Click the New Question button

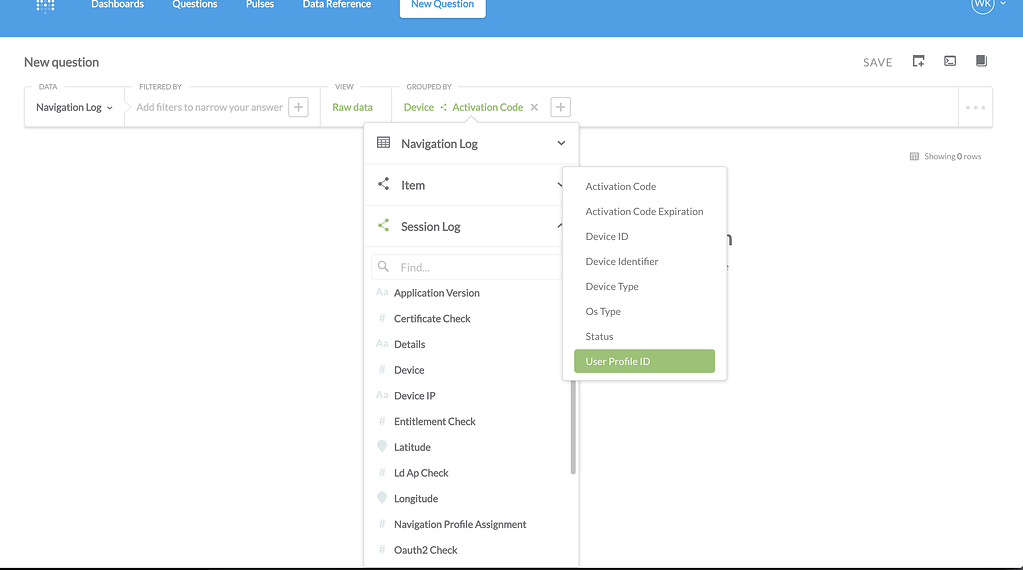click(x=442, y=7)
